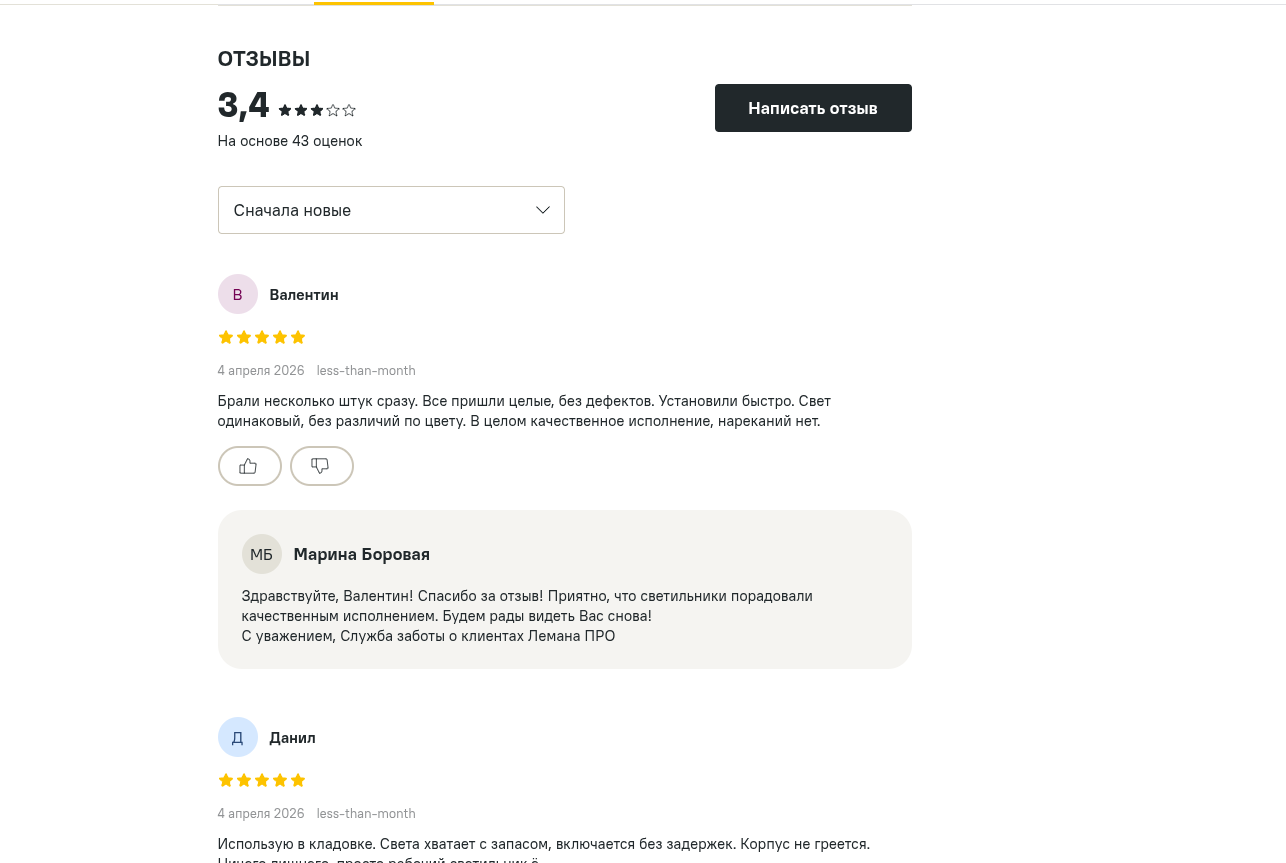The image size is (1286, 863).
Task: Click "less-than-month" label on Данил's review
Action: (366, 813)
